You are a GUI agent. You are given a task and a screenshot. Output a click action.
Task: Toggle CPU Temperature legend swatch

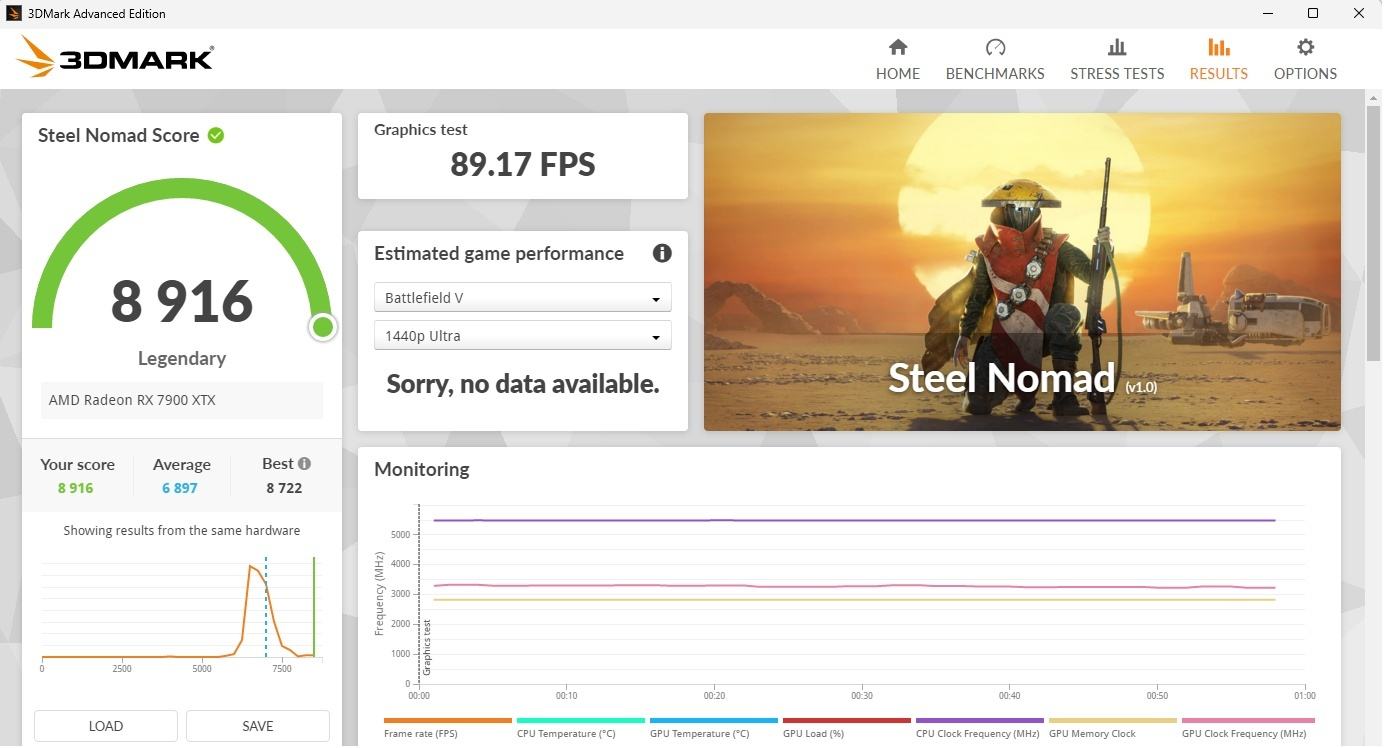(x=580, y=720)
